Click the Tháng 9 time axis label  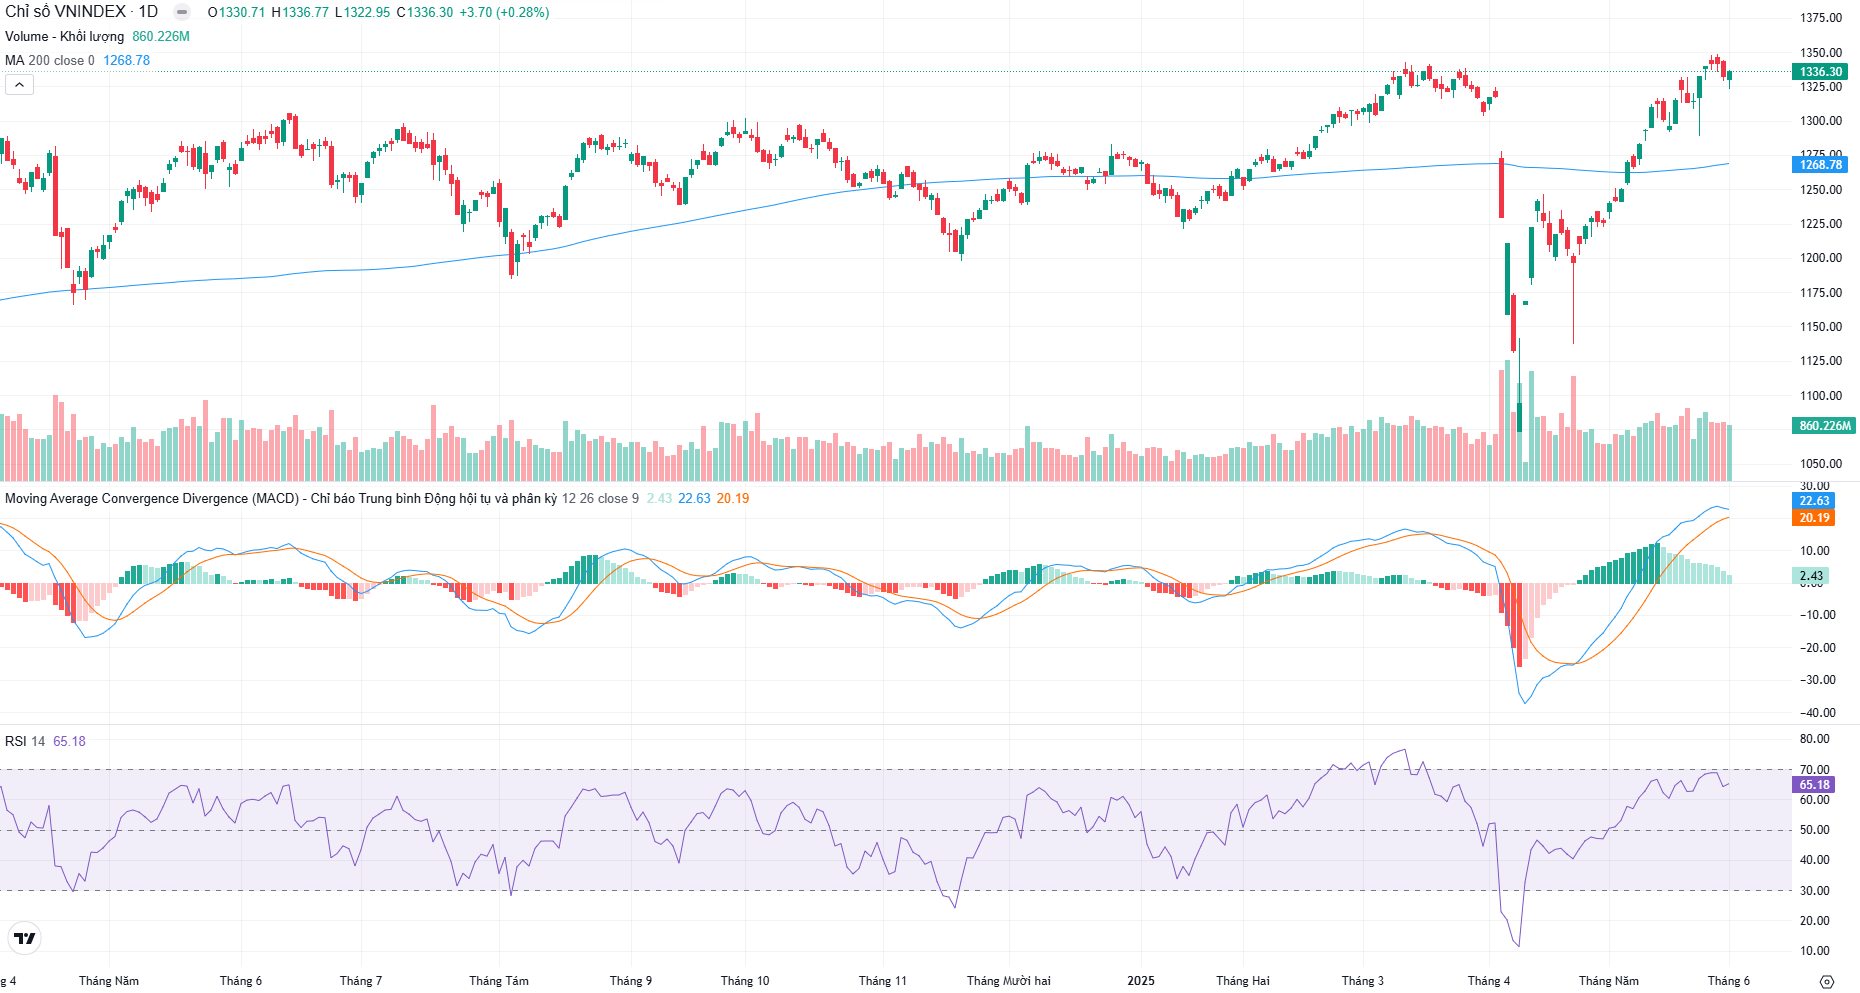[x=631, y=981]
